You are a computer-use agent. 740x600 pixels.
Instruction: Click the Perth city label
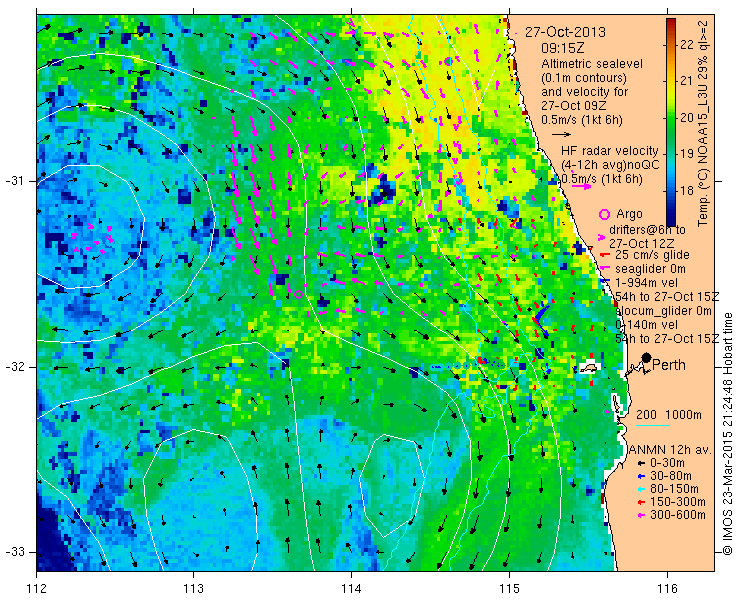[669, 365]
